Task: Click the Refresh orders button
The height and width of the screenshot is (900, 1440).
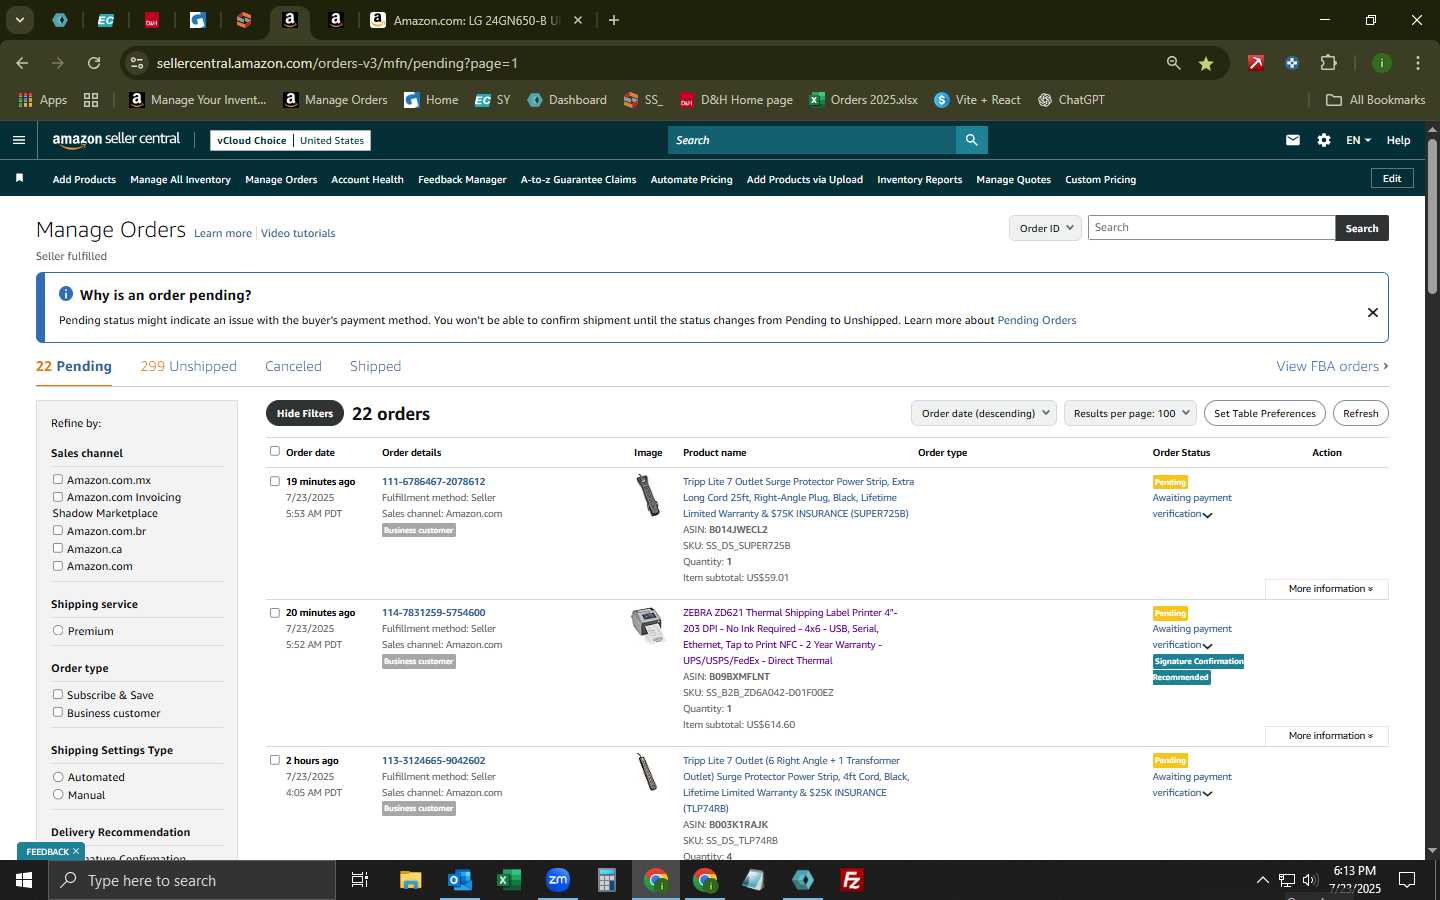Action: pyautogui.click(x=1360, y=413)
